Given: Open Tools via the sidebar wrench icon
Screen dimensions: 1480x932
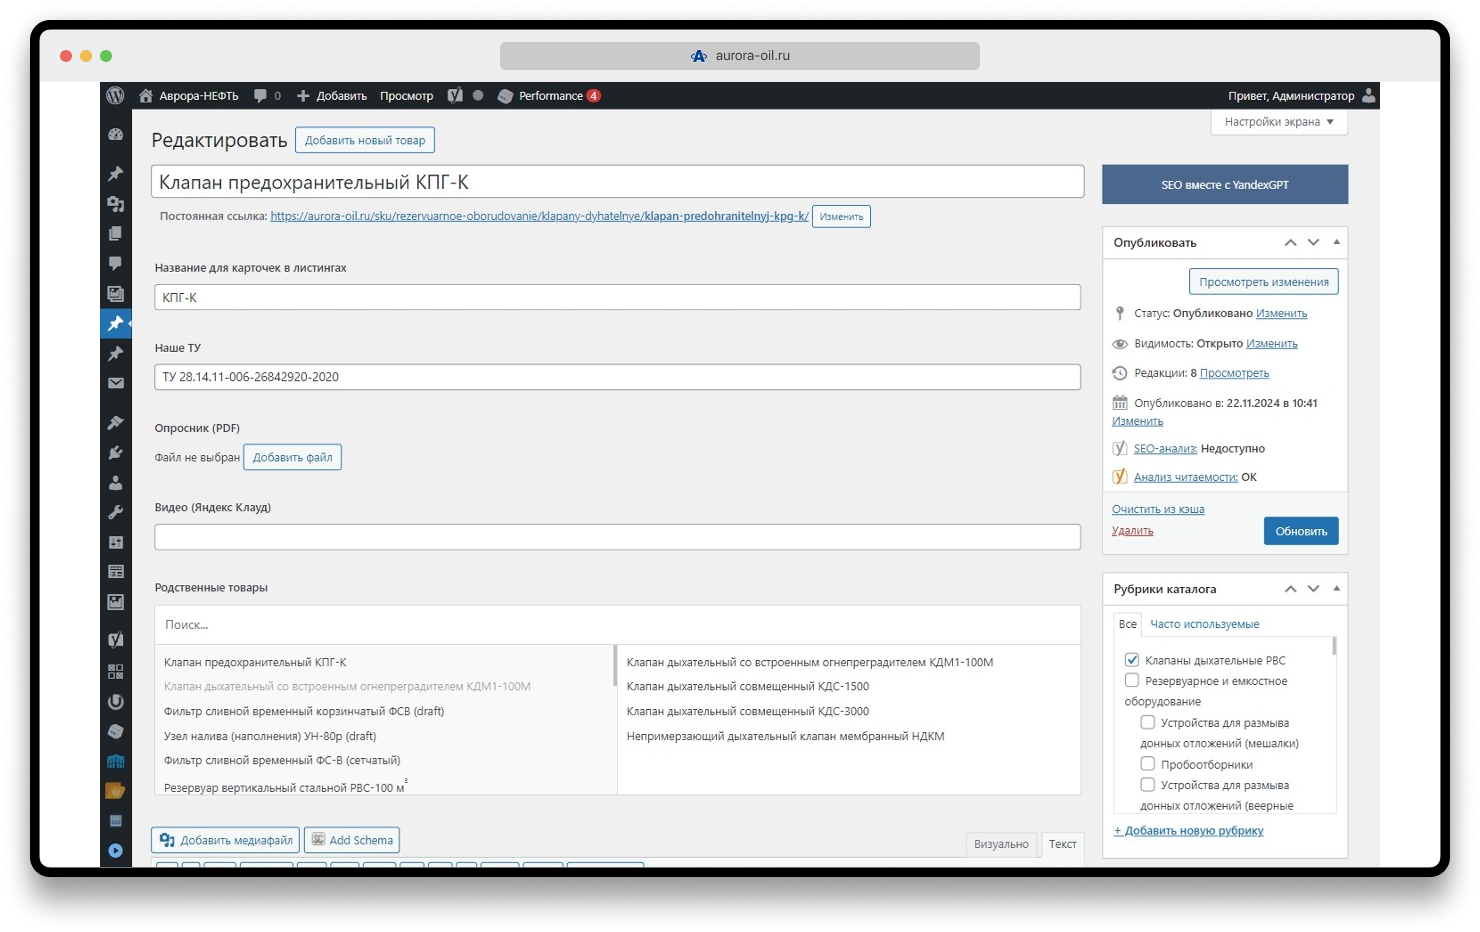Looking at the screenshot, I should (116, 513).
